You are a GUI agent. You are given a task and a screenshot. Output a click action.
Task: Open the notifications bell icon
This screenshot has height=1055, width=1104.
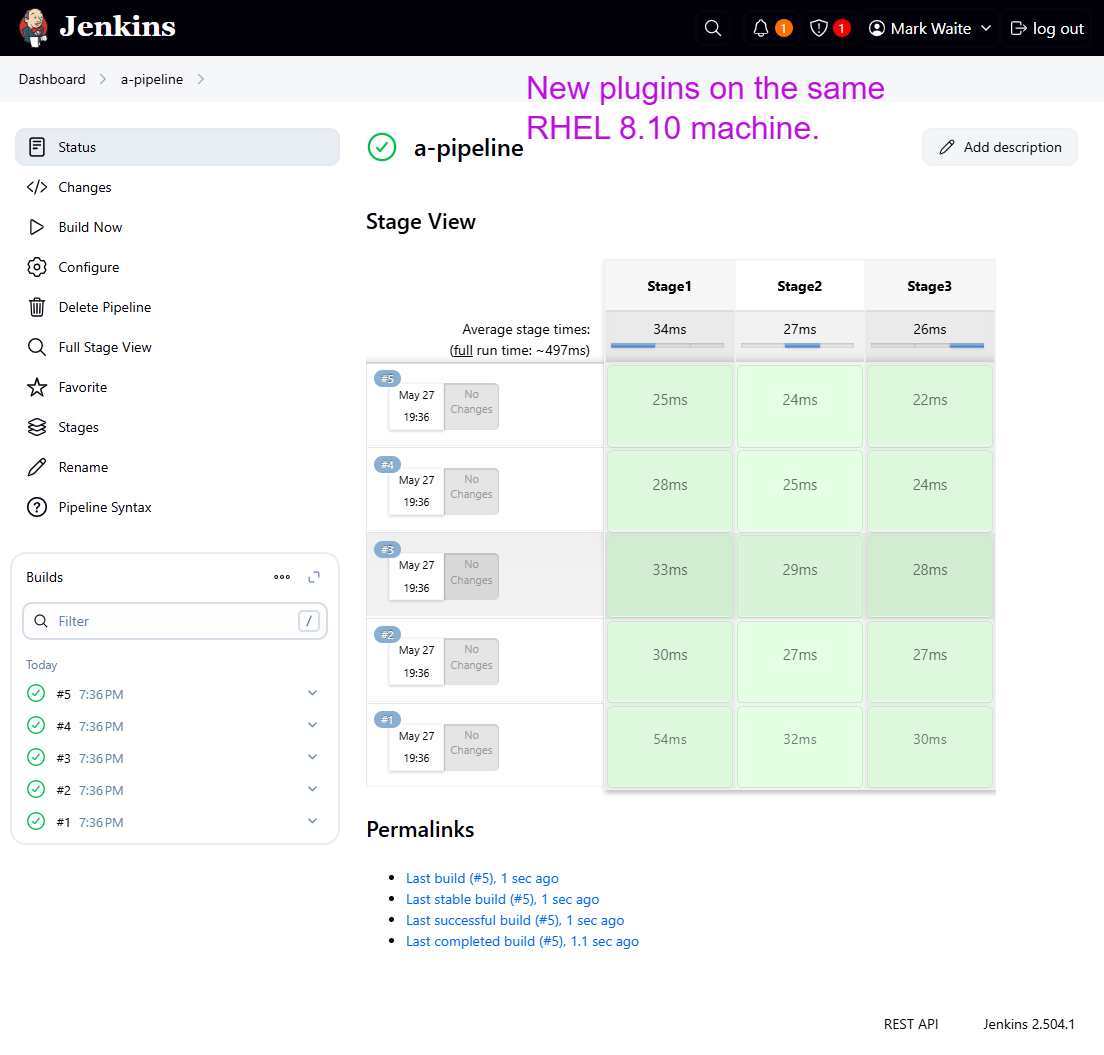[761, 28]
